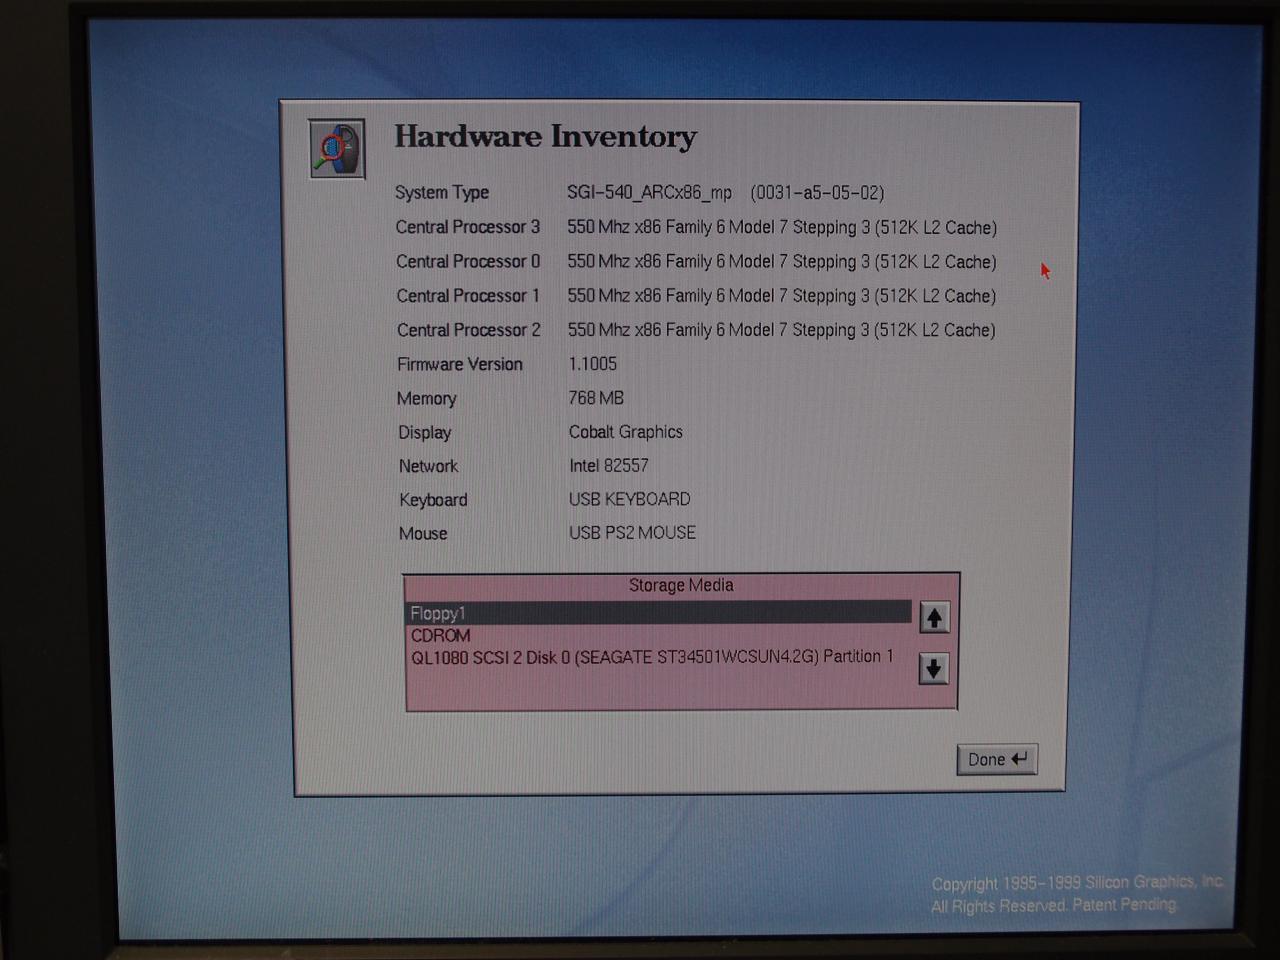Click firmware value 1.1005
This screenshot has height=960, width=1280.
tap(593, 364)
